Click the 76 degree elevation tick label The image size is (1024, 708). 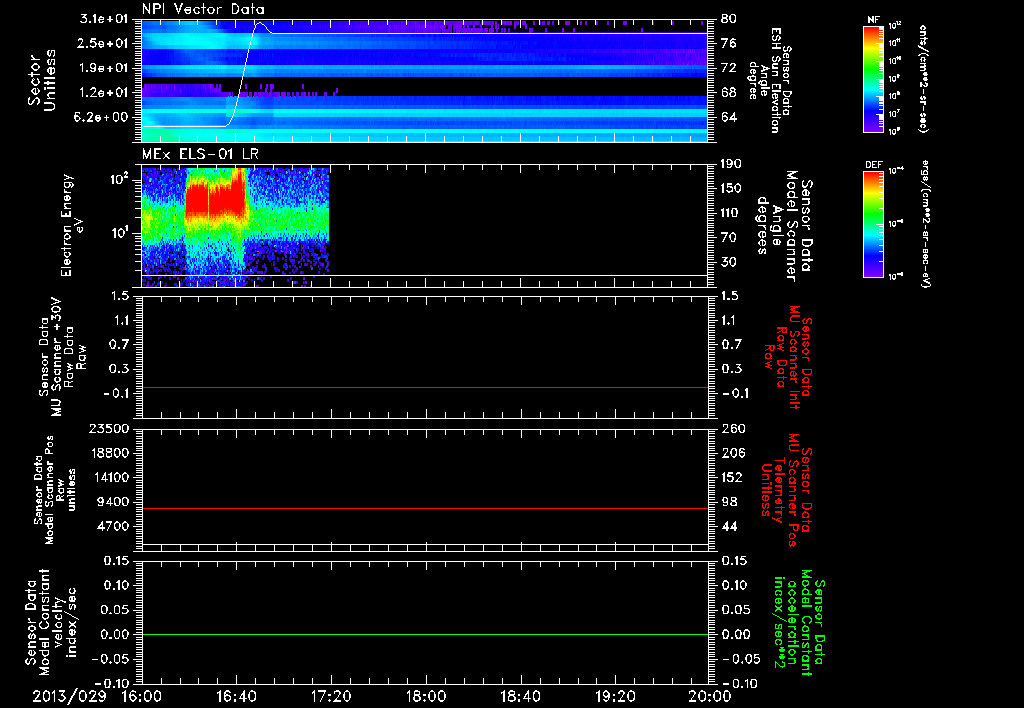[x=728, y=43]
